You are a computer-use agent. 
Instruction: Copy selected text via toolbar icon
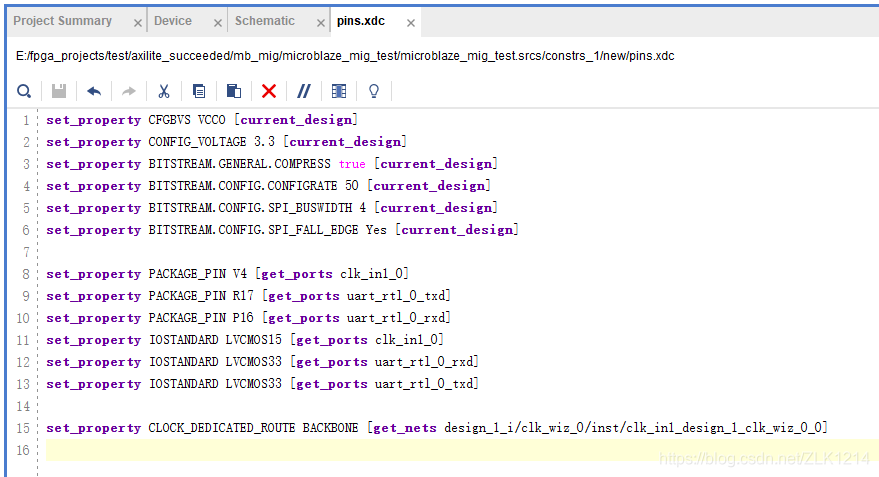click(x=198, y=91)
